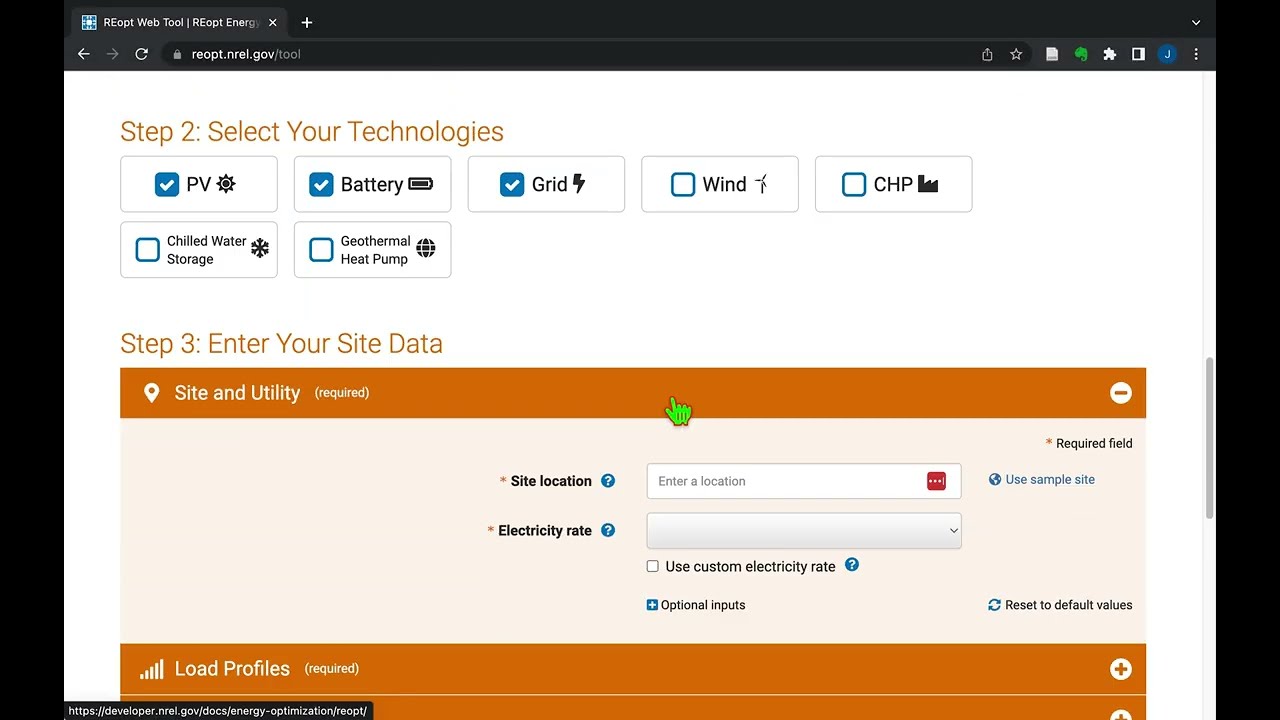The image size is (1280, 720).
Task: Toggle the Grid technology checkbox
Action: tap(512, 184)
